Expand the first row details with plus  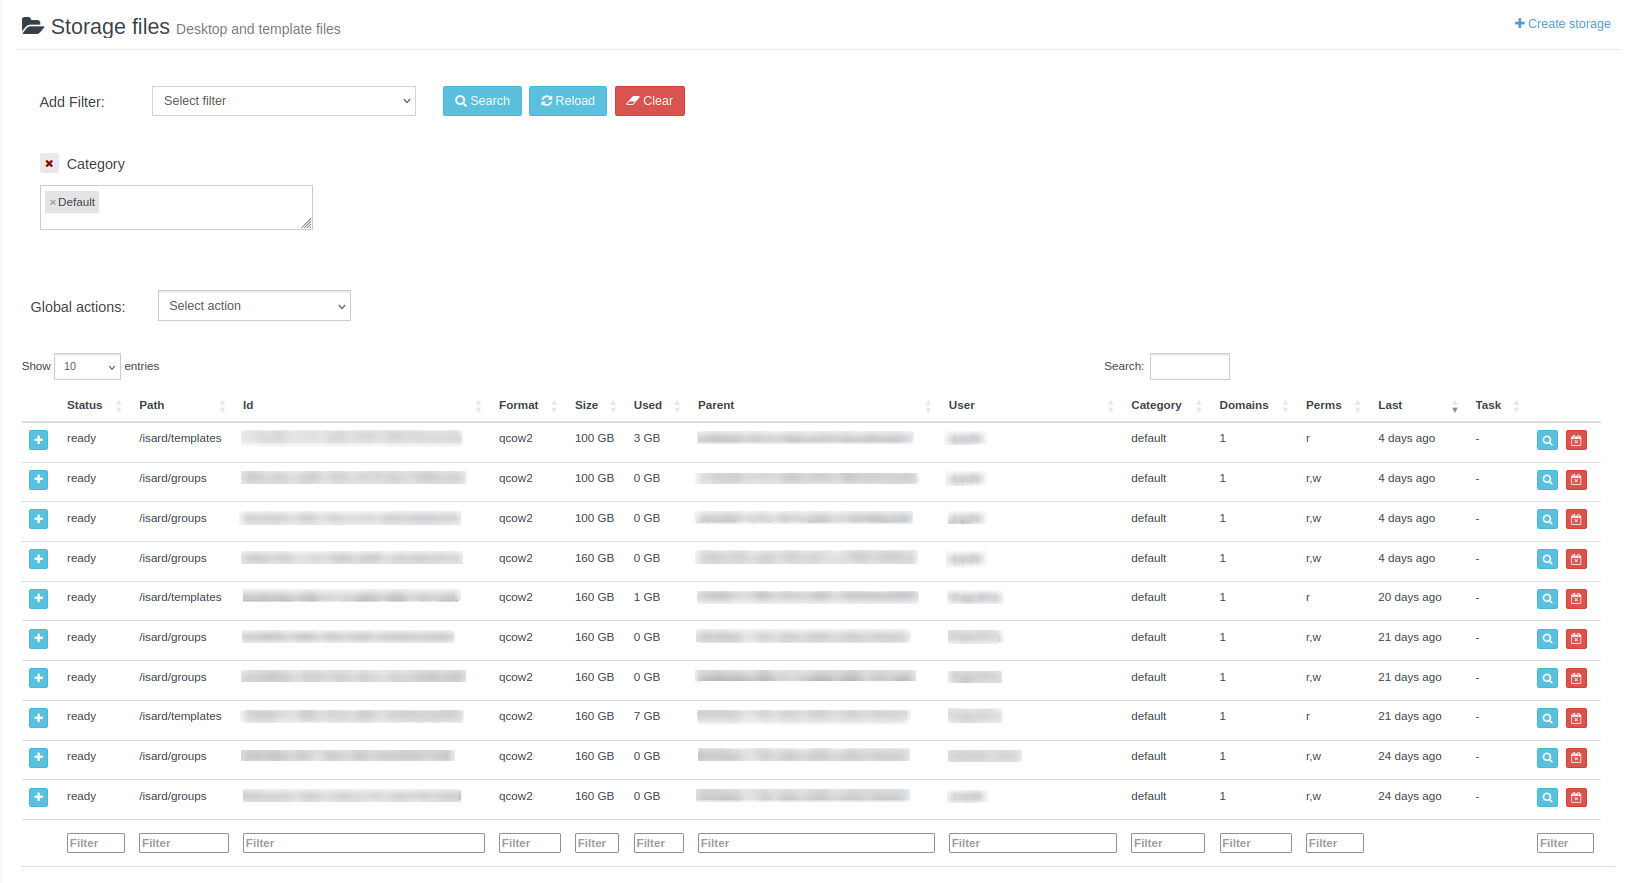[x=38, y=440]
